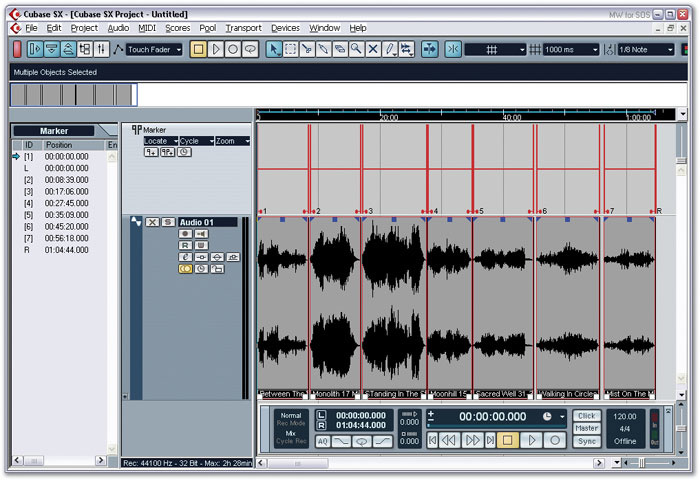Mute the Audio 01 track
Image resolution: width=700 pixels, height=481 pixels.
pos(152,222)
